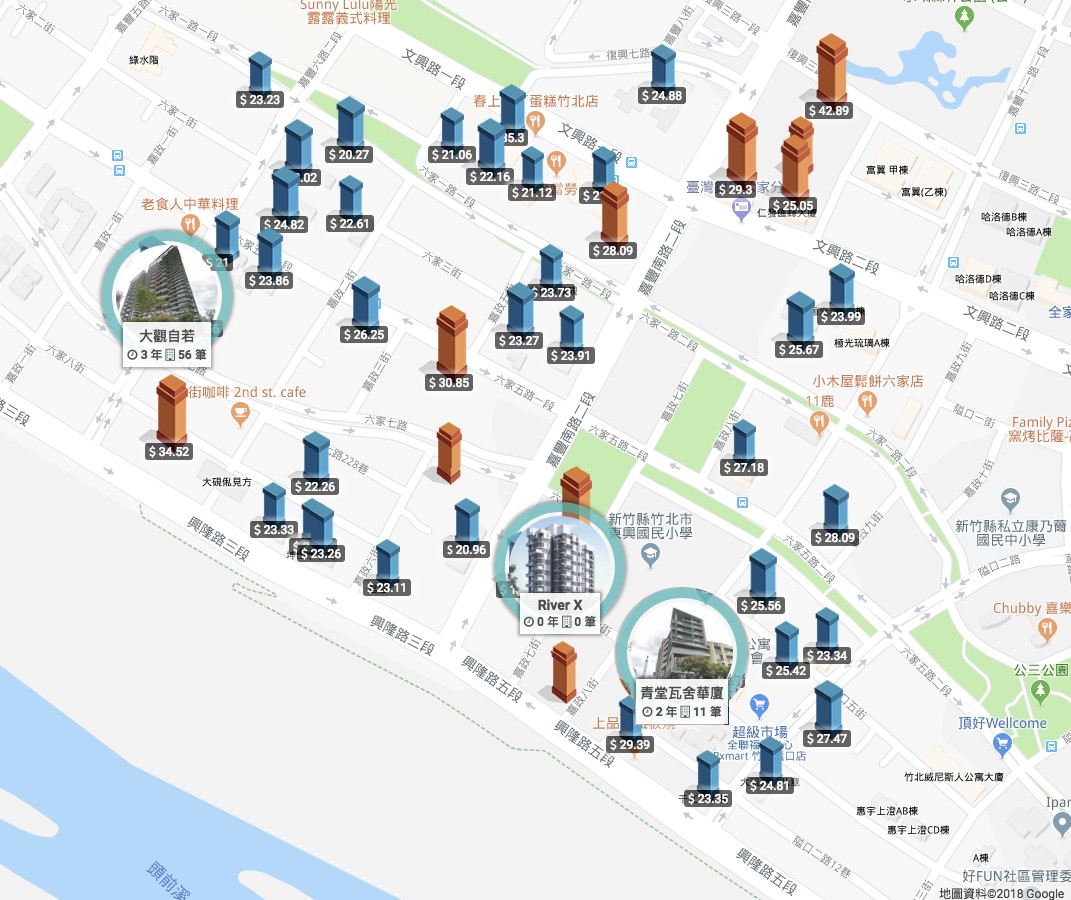1071x900 pixels.
Task: Pick the $23.99 blue building marker
Action: point(842,294)
